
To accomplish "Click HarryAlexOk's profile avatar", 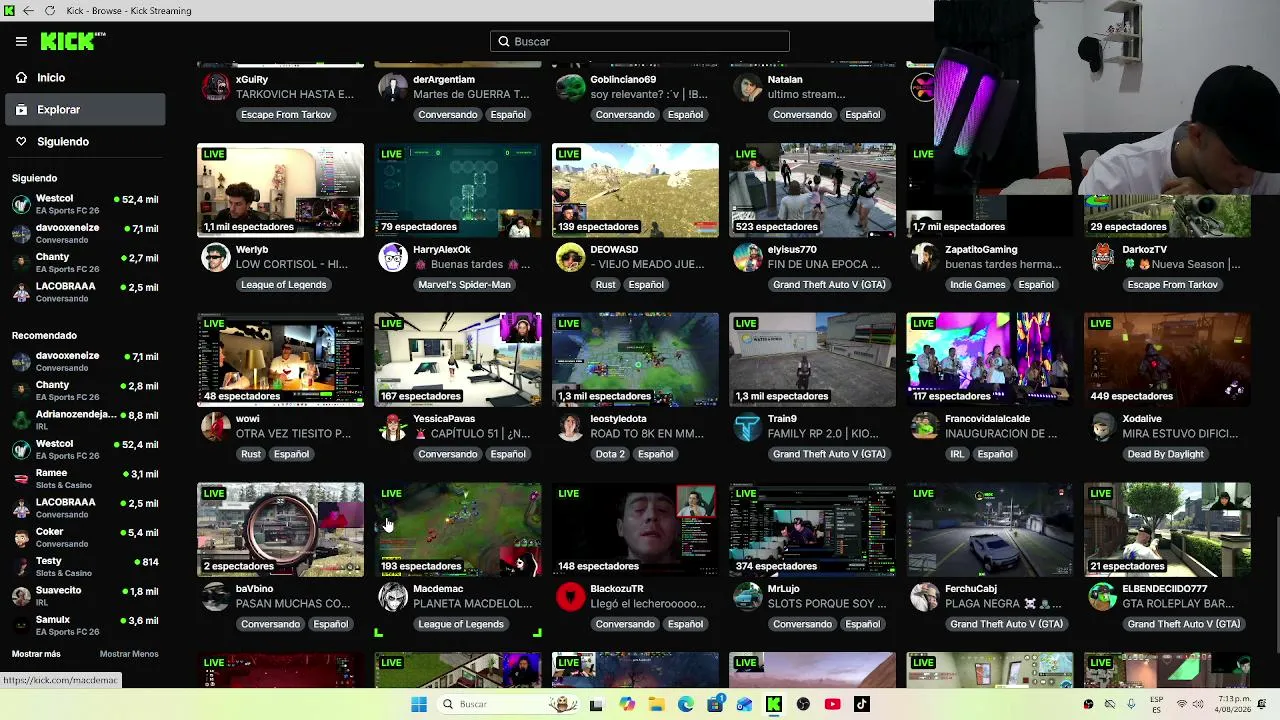I will click(x=393, y=258).
